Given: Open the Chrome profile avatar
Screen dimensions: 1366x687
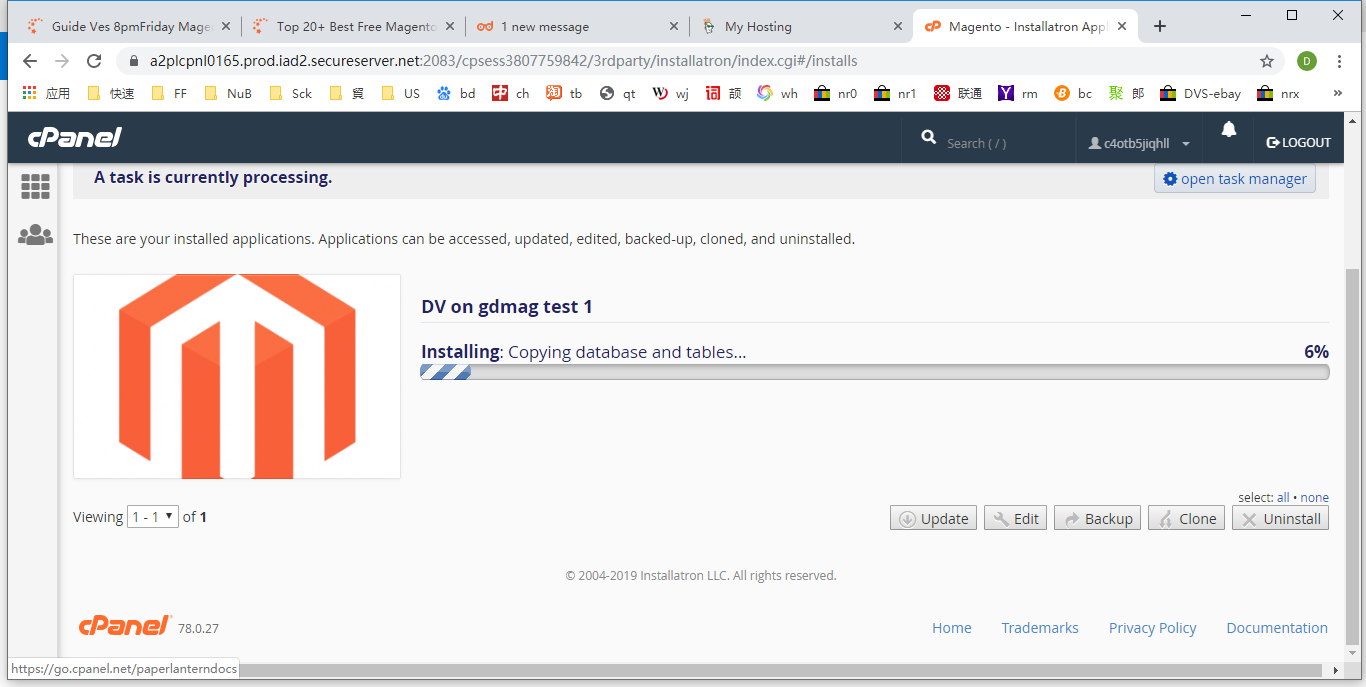Looking at the screenshot, I should click(1307, 61).
